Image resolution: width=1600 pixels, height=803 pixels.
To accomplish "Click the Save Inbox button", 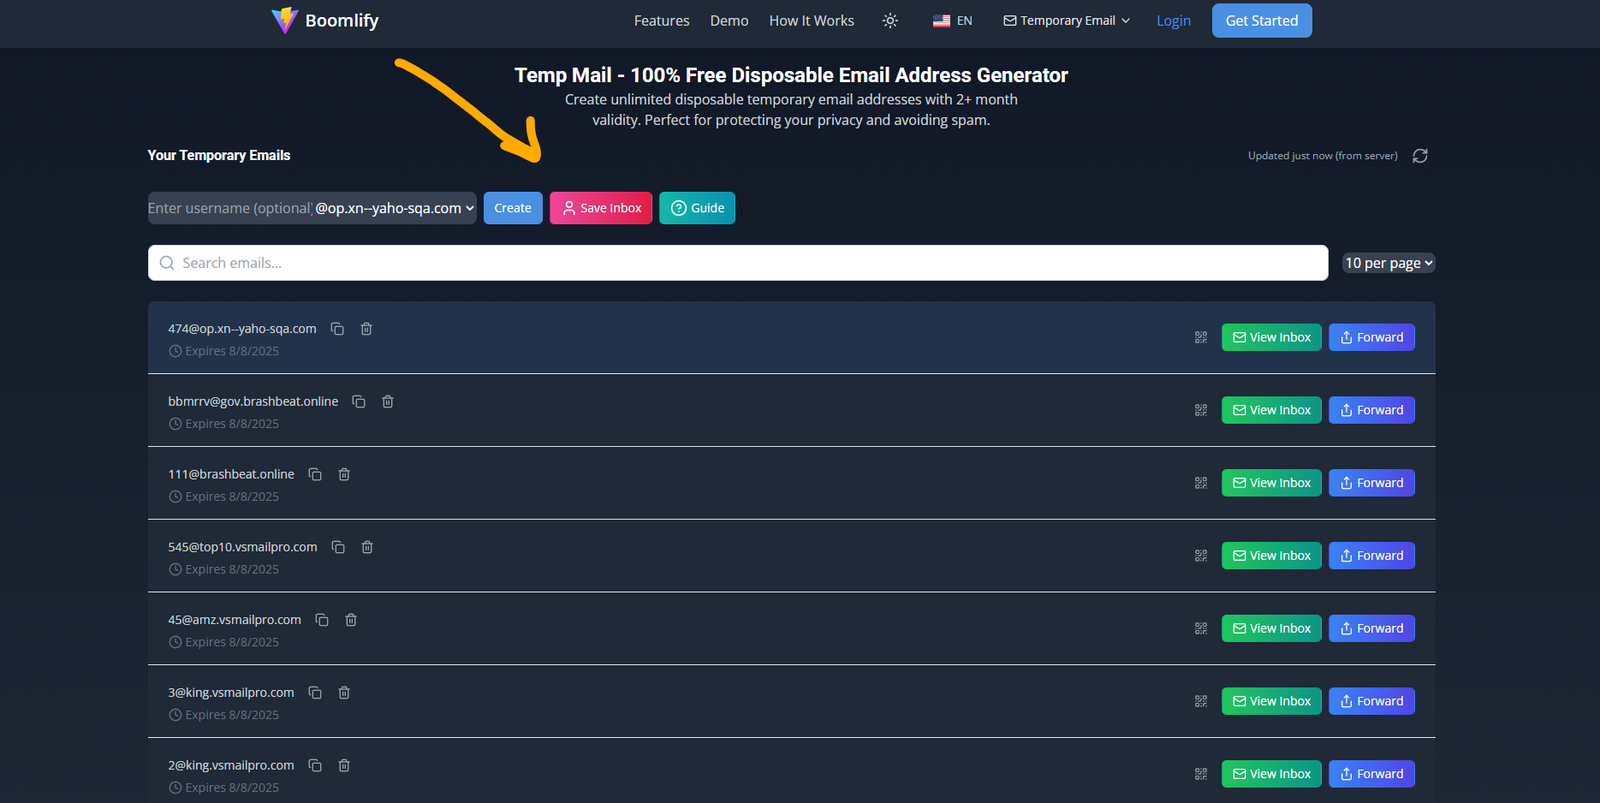I will click(601, 208).
